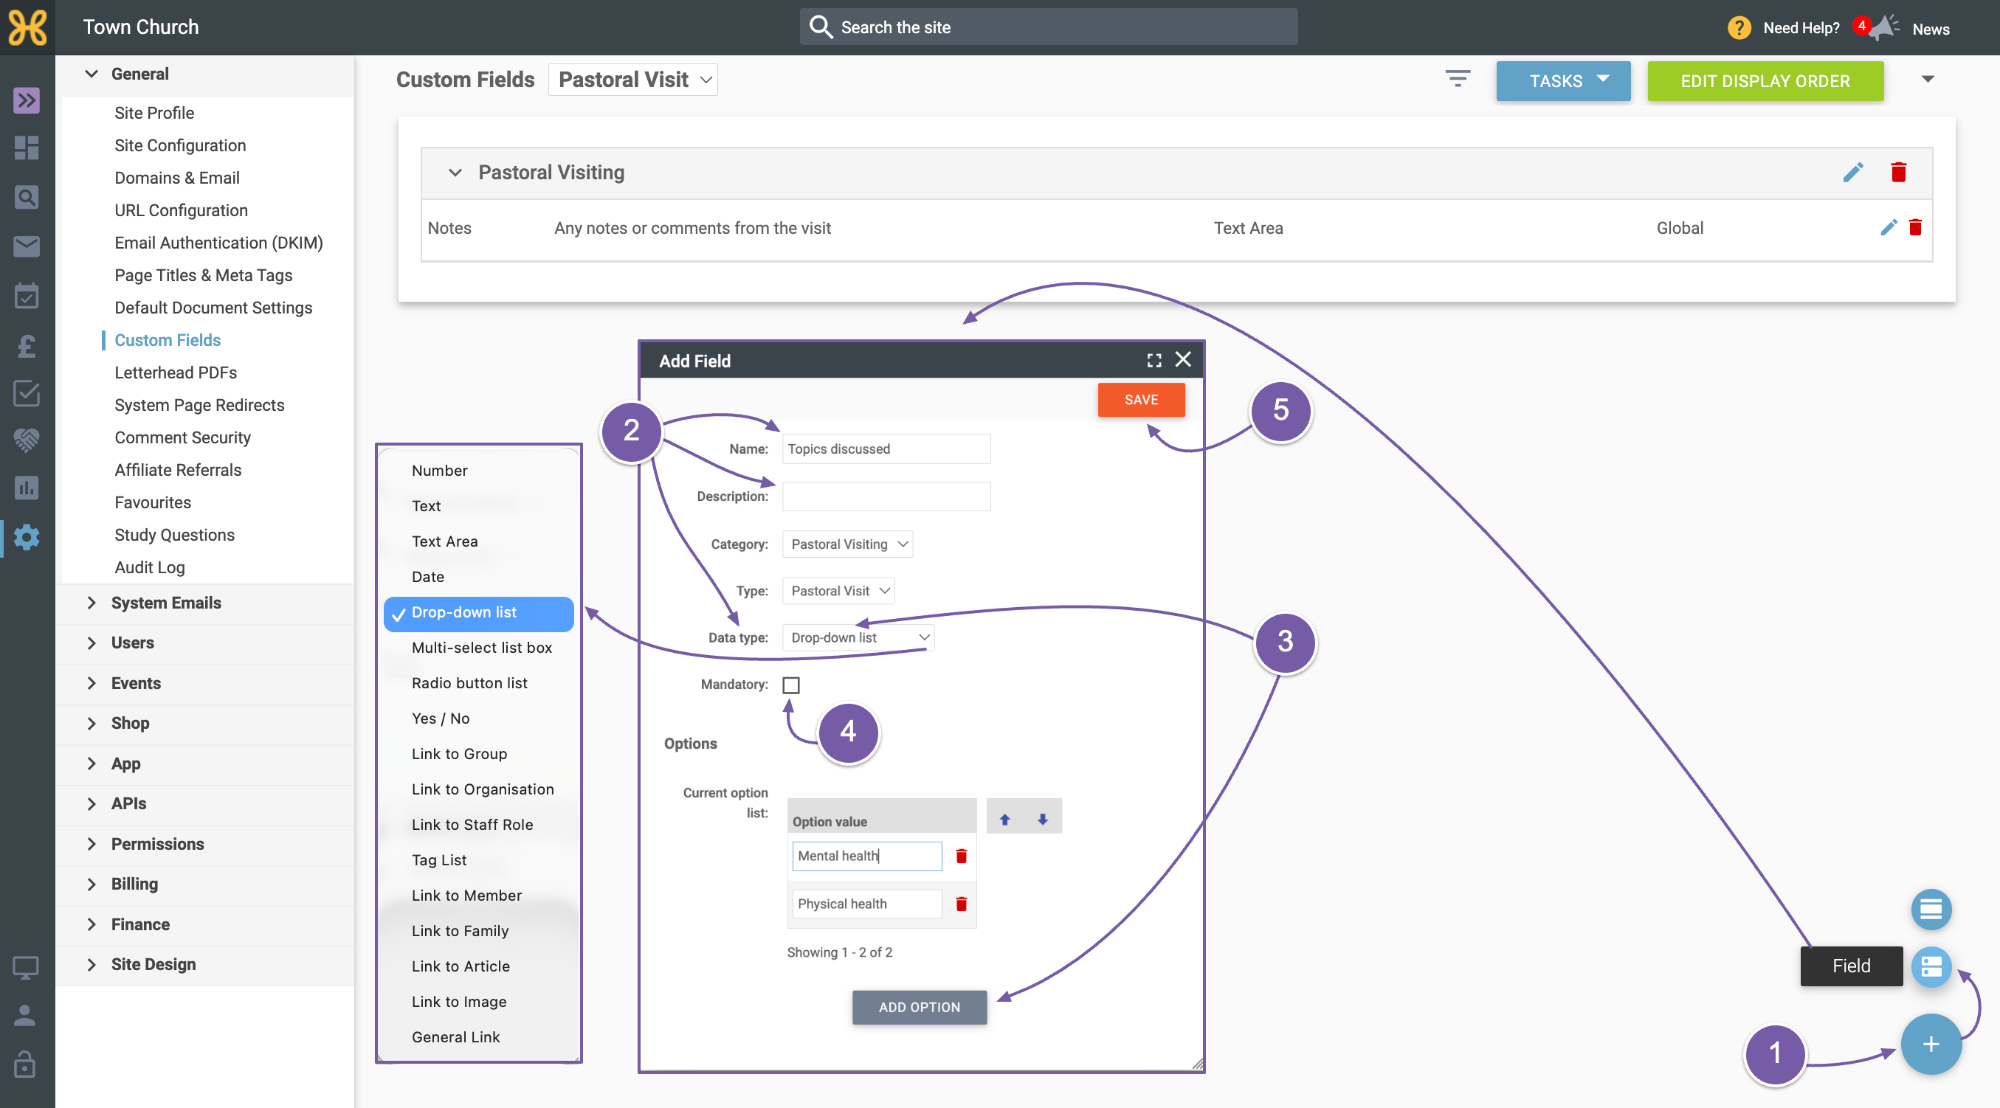Click the Field icon button
Image resolution: width=2000 pixels, height=1108 pixels.
1931,966
